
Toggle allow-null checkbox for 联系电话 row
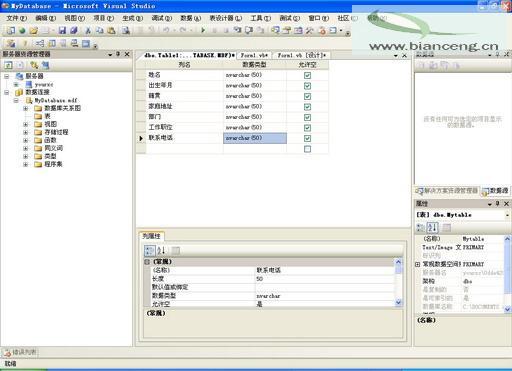[307, 138]
